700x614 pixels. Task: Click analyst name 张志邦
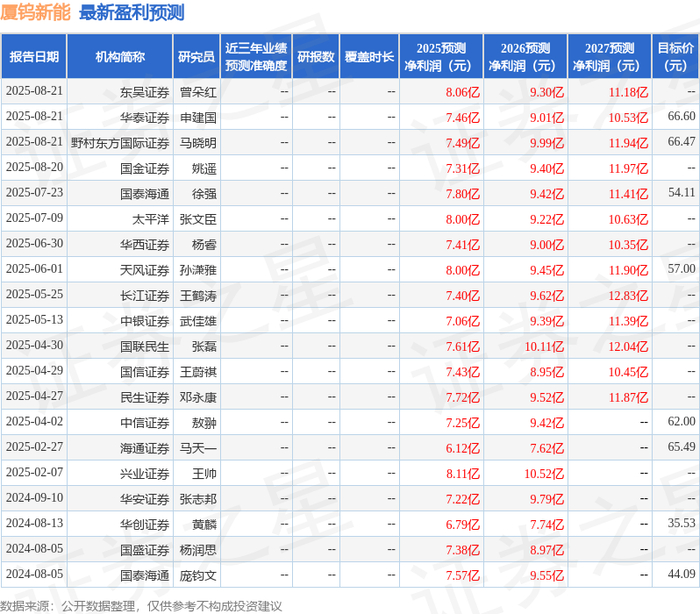coord(198,499)
